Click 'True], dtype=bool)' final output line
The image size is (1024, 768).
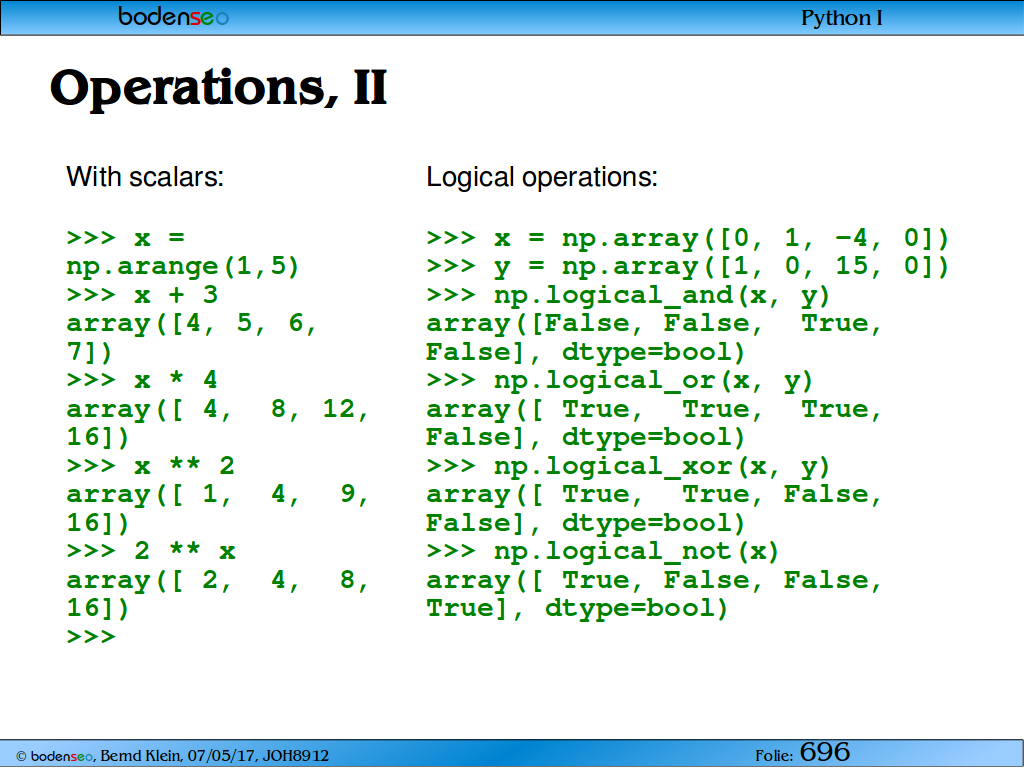pyautogui.click(x=577, y=609)
